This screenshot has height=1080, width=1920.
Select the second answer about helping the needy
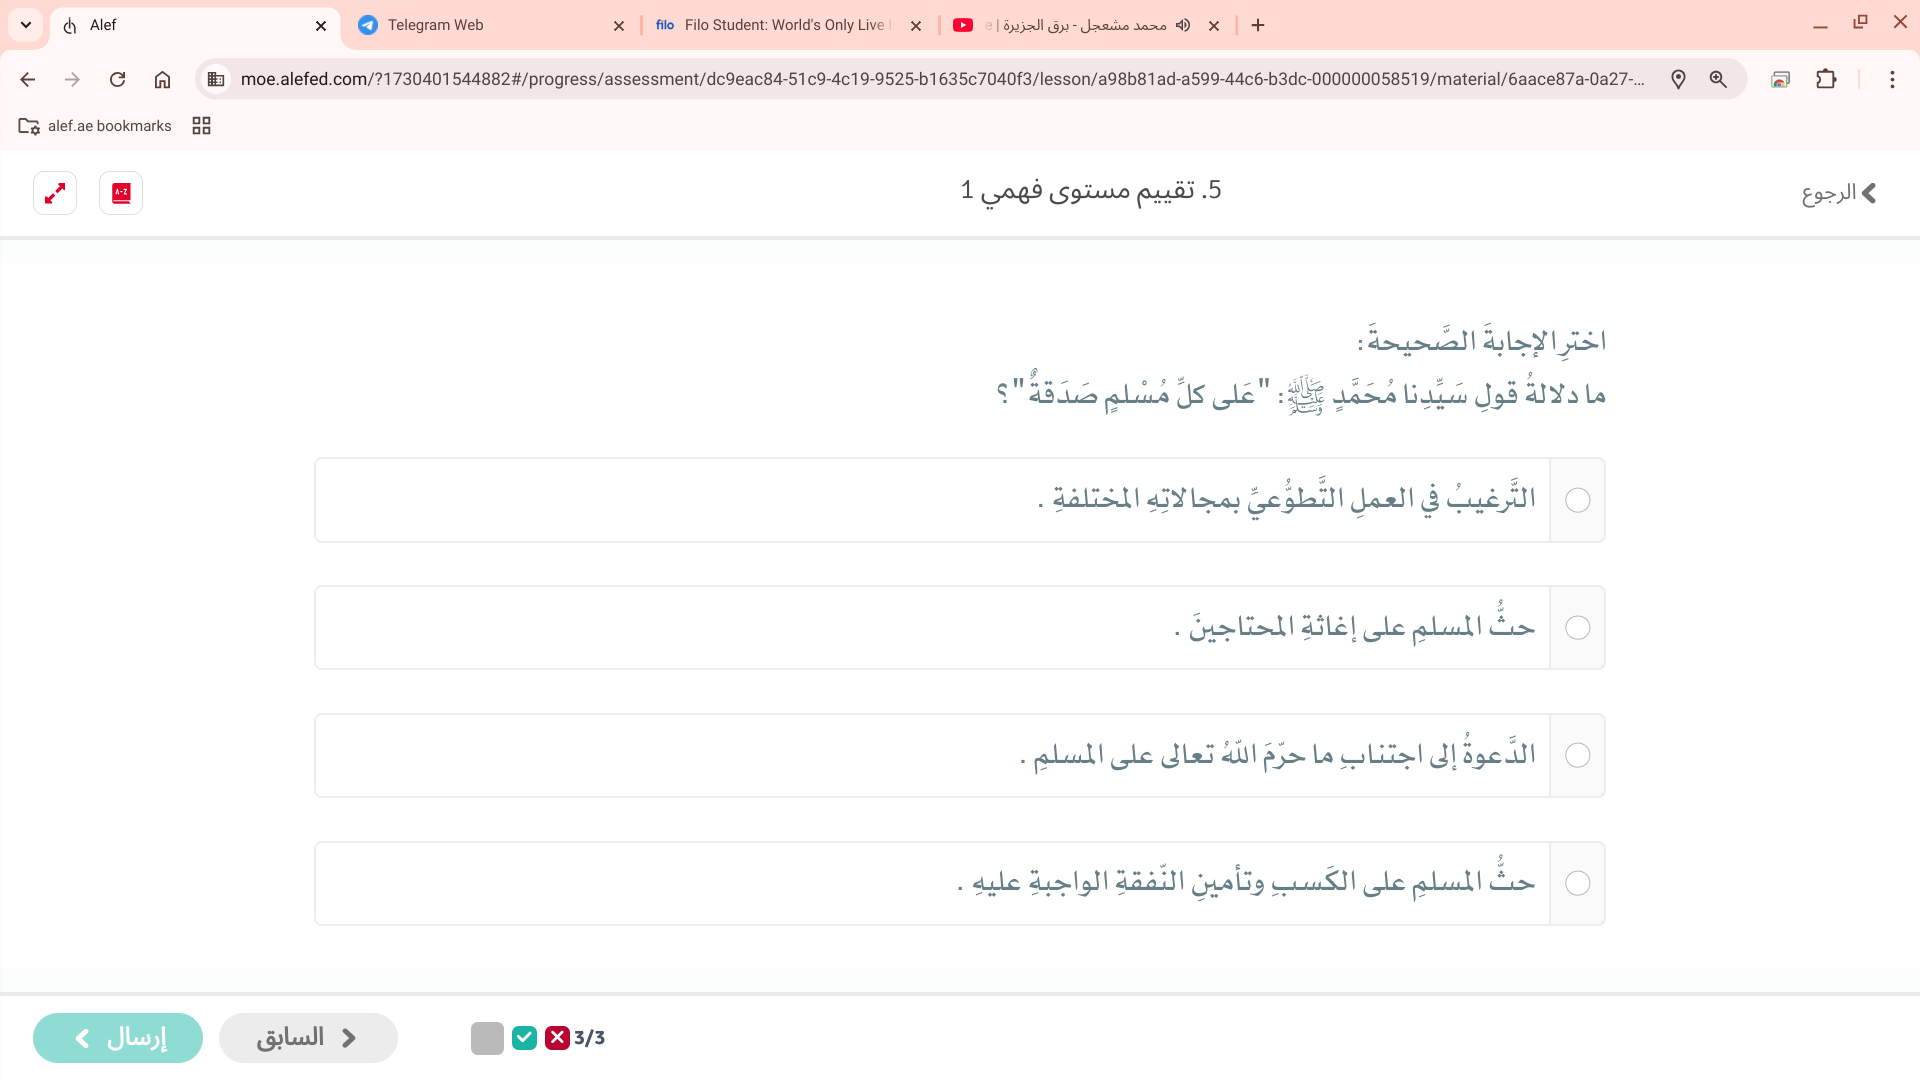1577,628
